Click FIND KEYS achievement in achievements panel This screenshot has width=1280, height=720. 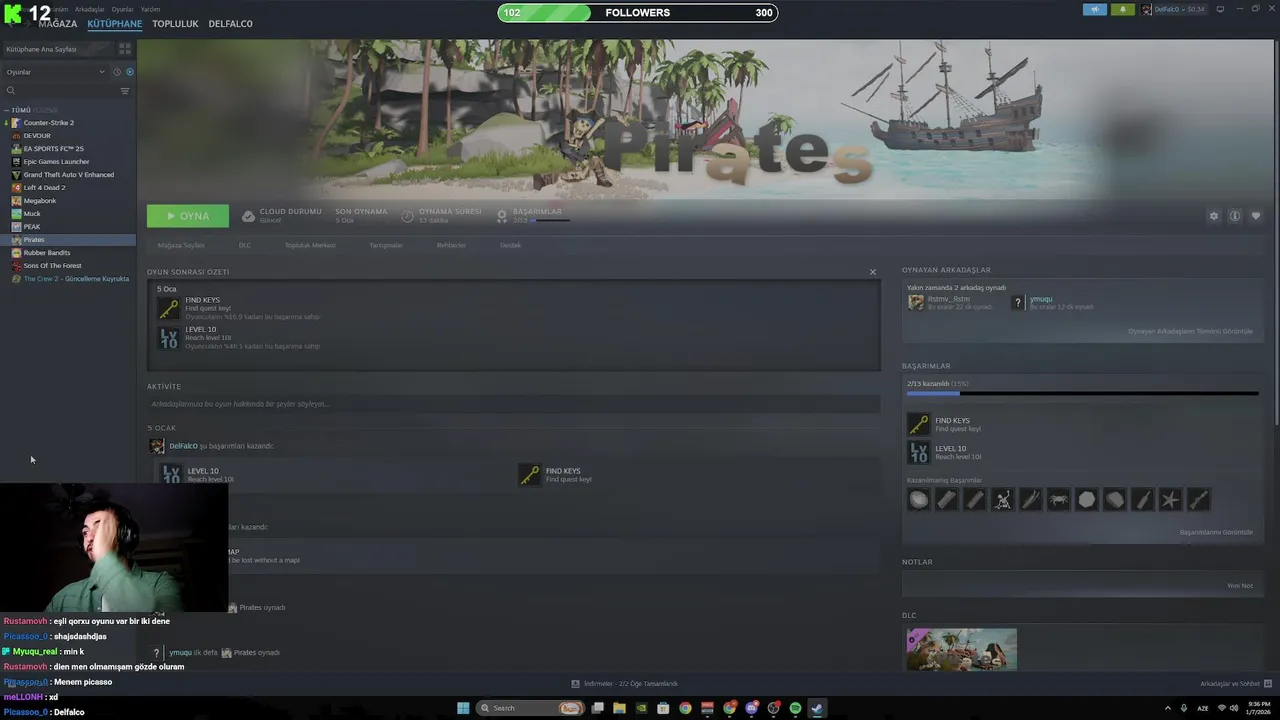click(x=945, y=424)
